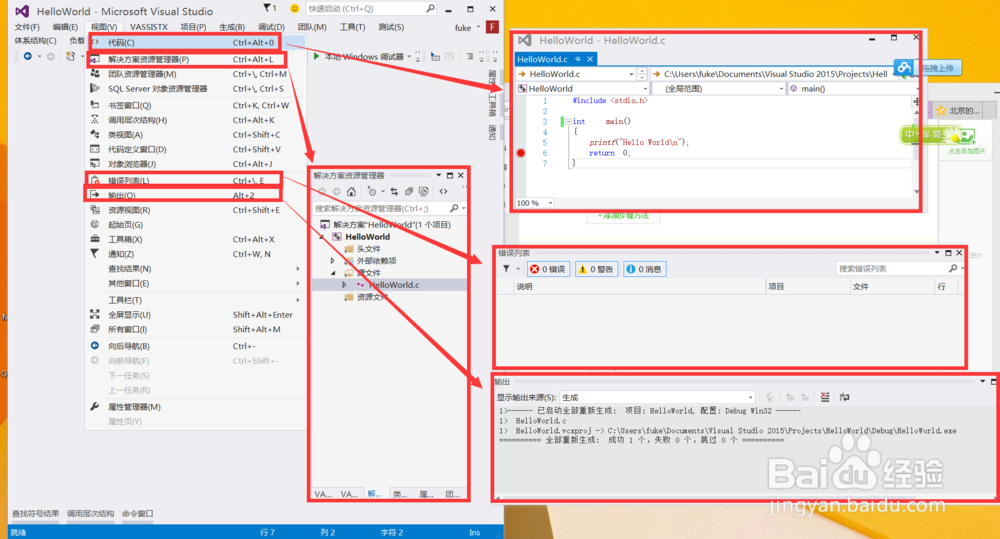Select HelloWorld.c in Solution Explorer tree
The height and width of the screenshot is (539, 1000).
tap(393, 284)
